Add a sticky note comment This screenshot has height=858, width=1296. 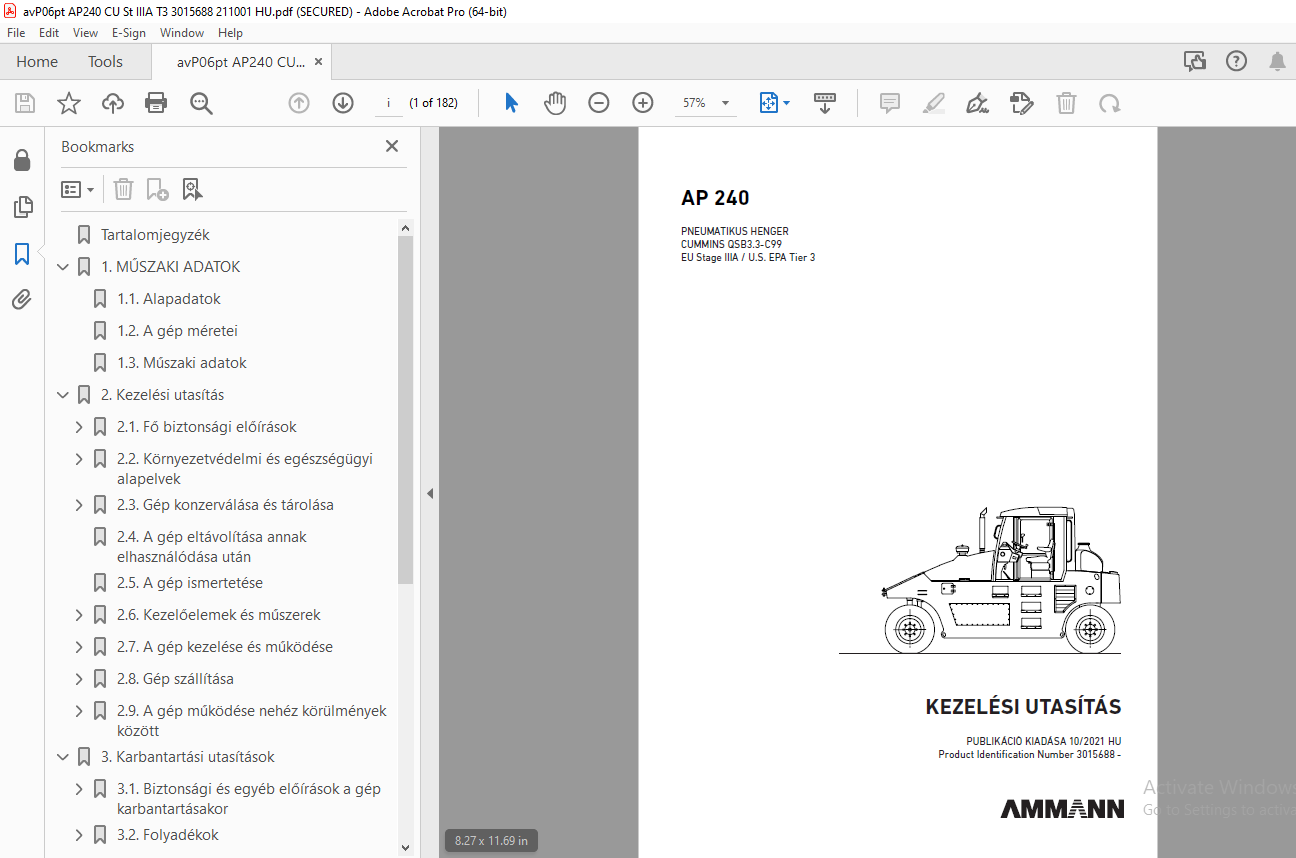(x=890, y=103)
